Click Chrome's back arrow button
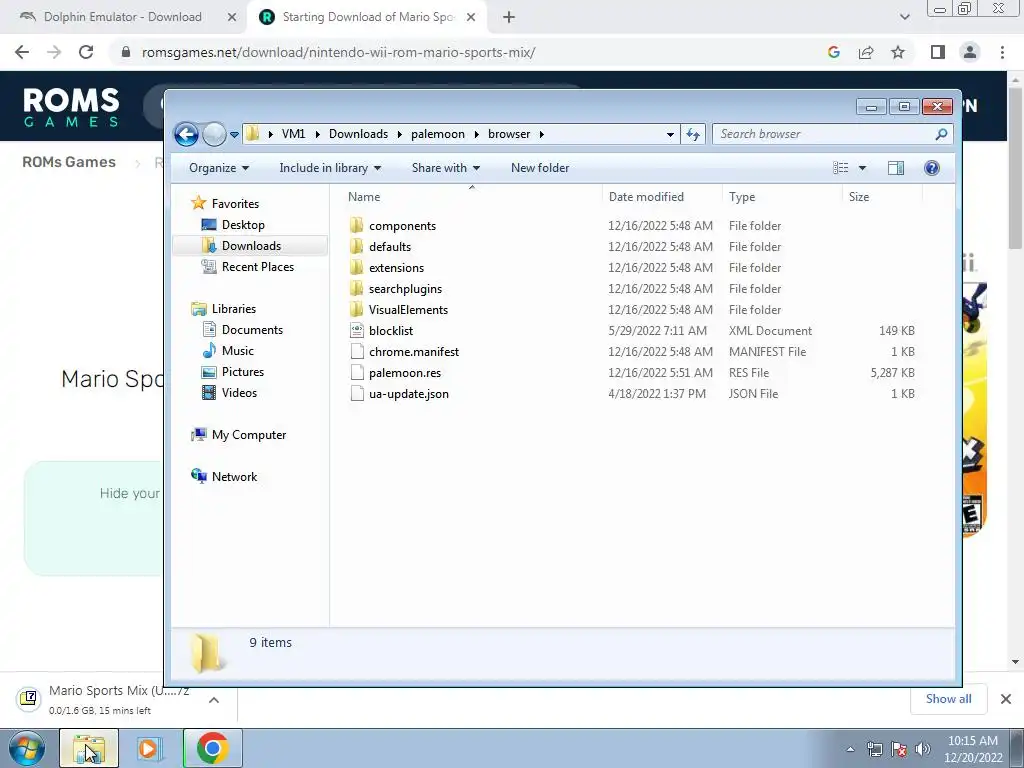This screenshot has width=1024, height=768. (22, 52)
